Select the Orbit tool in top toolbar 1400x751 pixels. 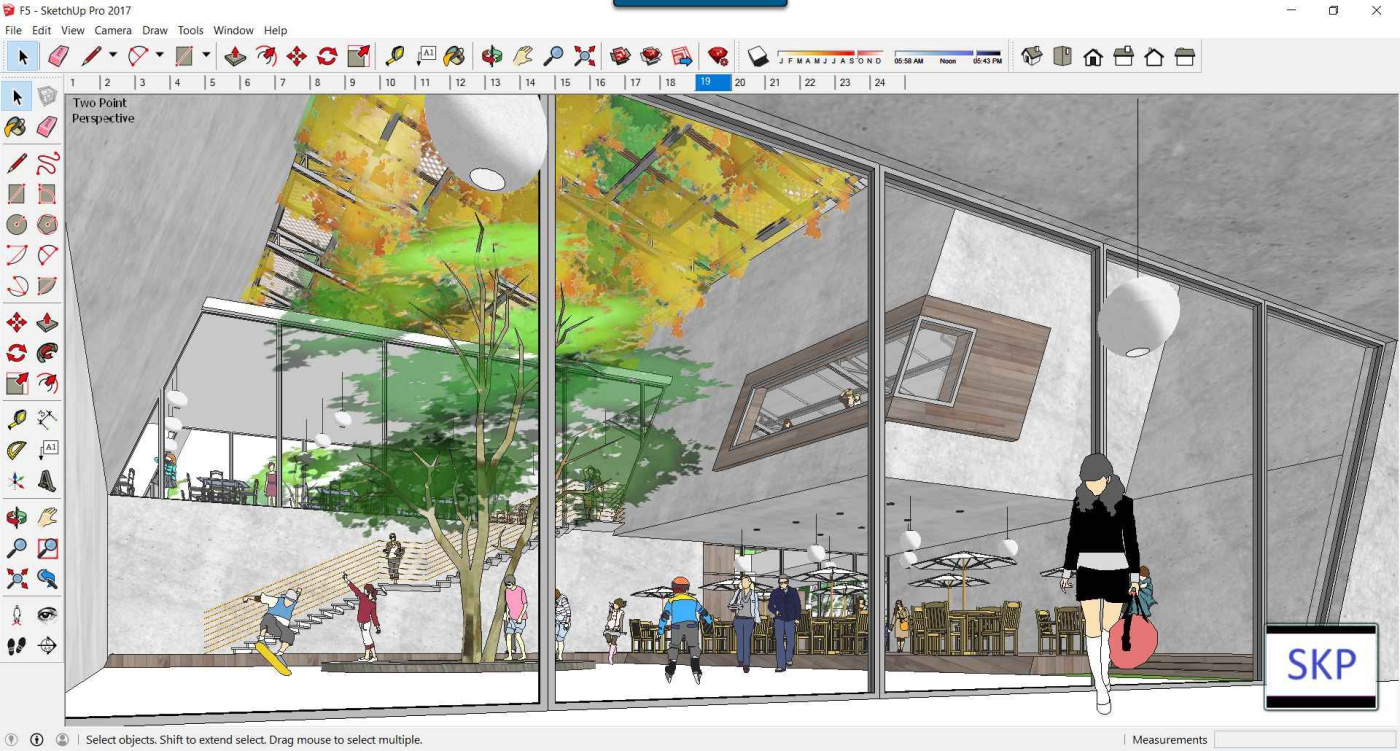pos(491,56)
